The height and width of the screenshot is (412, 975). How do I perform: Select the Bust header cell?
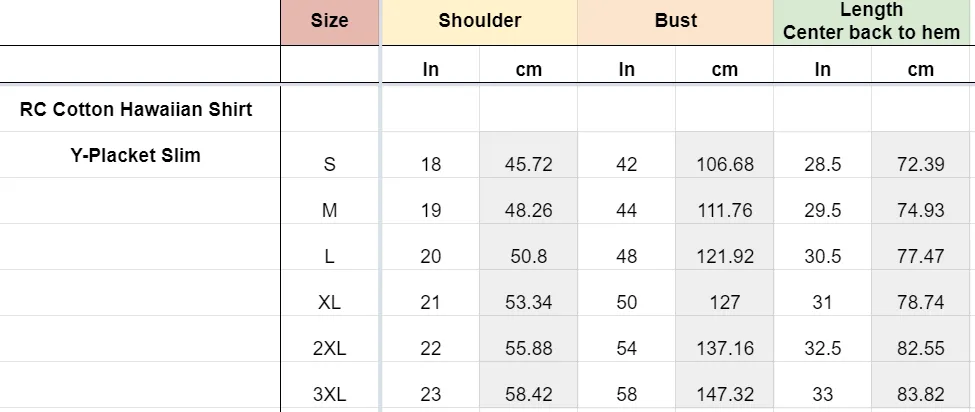[675, 22]
